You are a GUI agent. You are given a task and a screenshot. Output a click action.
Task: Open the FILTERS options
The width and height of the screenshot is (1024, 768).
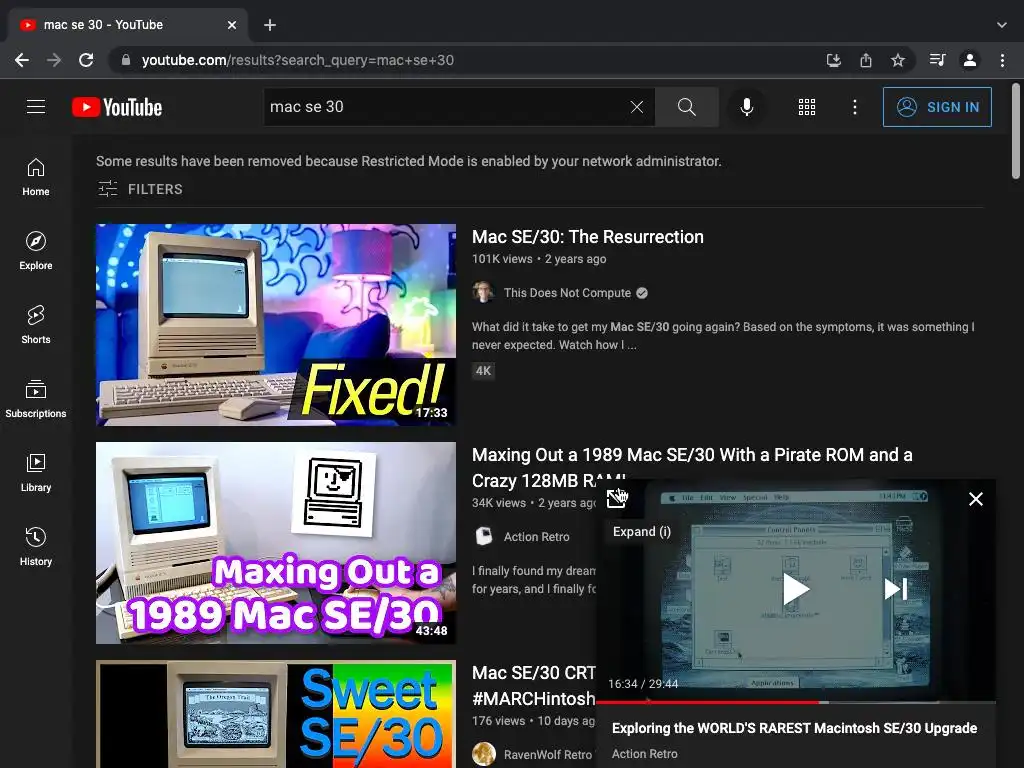point(140,189)
